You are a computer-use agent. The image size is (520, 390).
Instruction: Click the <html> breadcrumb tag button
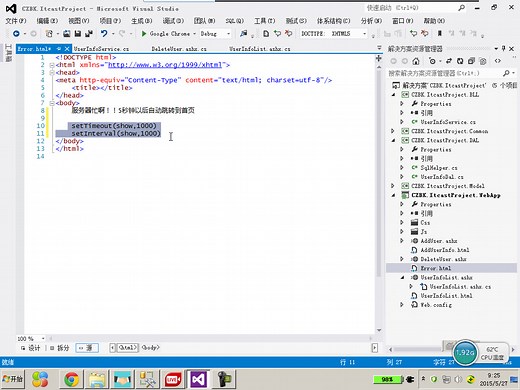[128, 348]
